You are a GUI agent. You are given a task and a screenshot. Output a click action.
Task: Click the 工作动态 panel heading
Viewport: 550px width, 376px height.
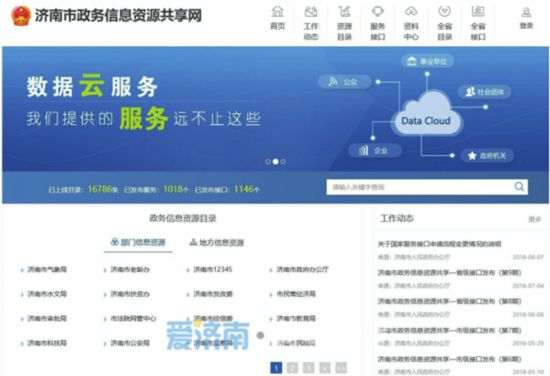(x=397, y=218)
